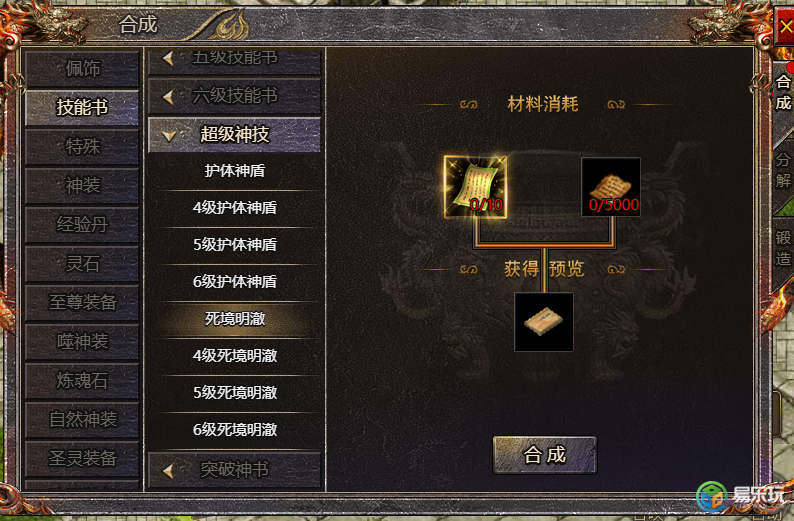Expand the 六级技能书 category arrow

click(x=169, y=96)
